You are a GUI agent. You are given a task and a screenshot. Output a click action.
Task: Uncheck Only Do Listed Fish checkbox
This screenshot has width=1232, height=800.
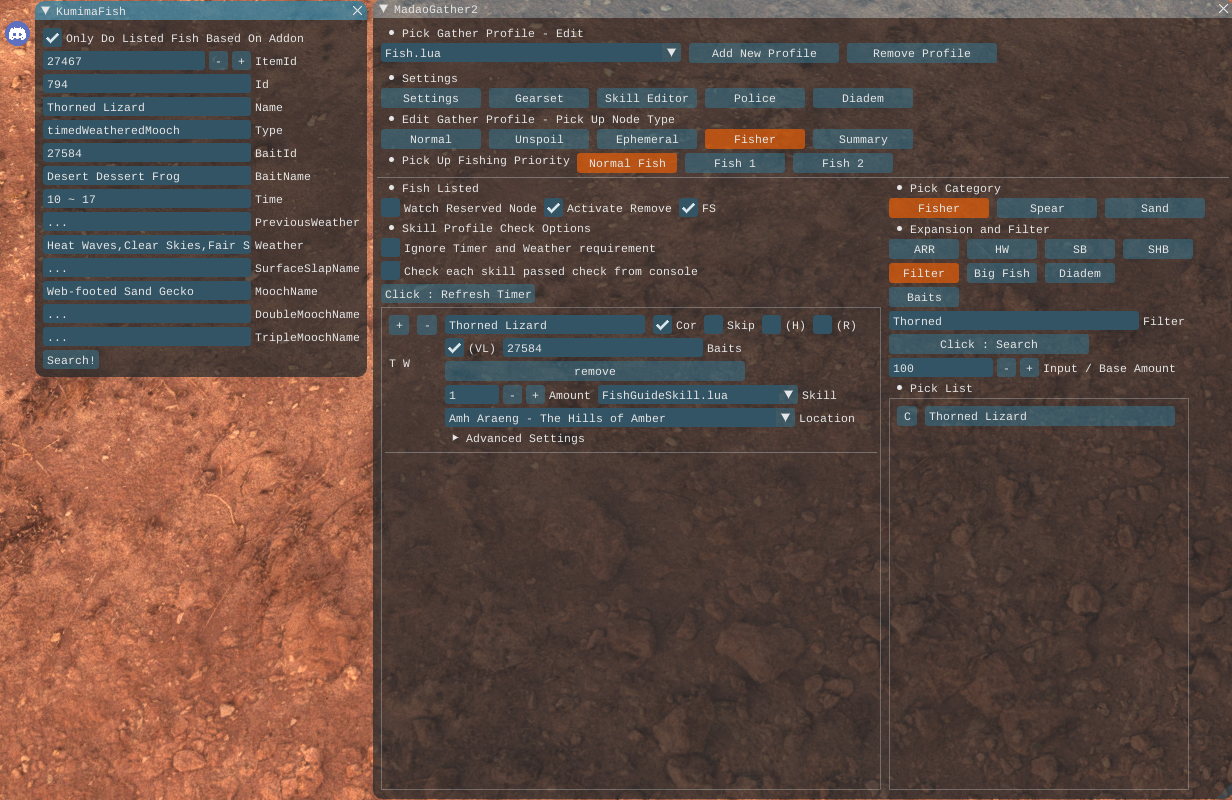[53, 38]
